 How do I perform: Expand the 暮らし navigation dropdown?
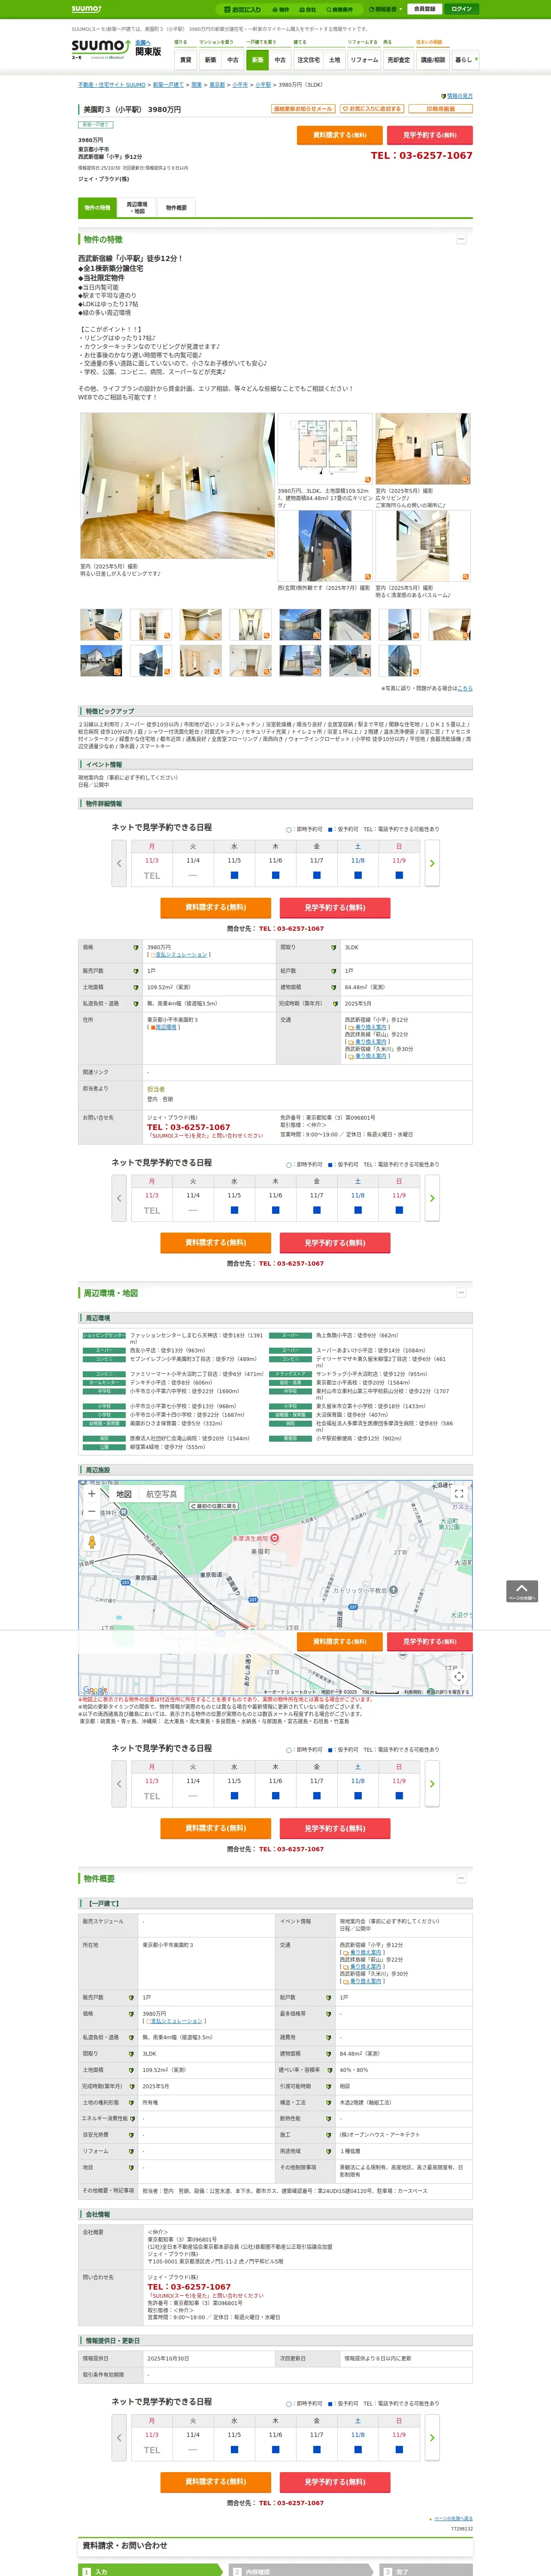[465, 60]
